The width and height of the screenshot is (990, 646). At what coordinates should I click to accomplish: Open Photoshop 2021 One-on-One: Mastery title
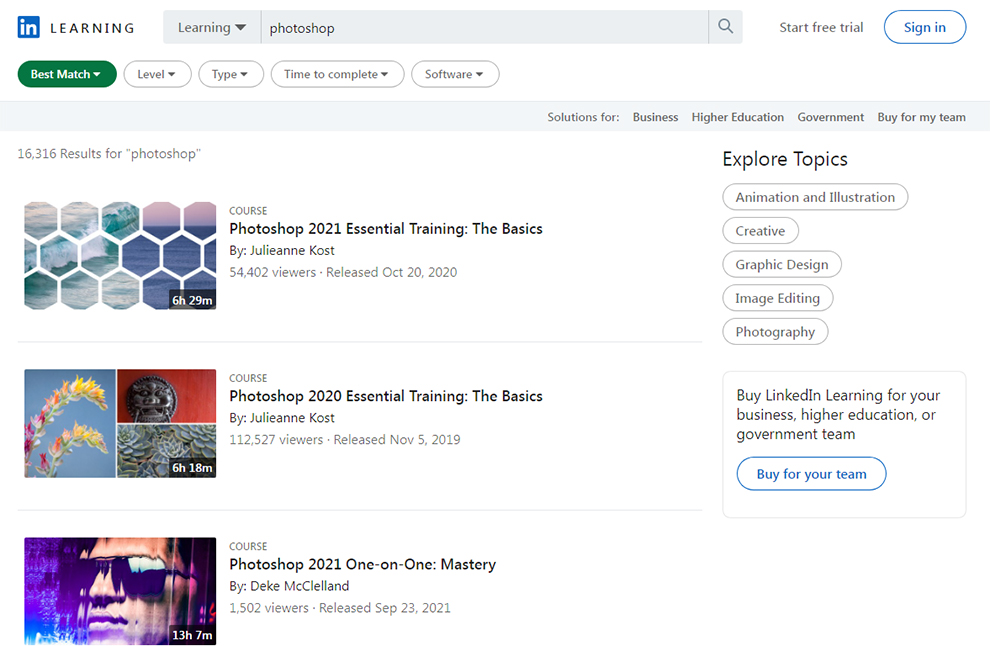point(362,564)
